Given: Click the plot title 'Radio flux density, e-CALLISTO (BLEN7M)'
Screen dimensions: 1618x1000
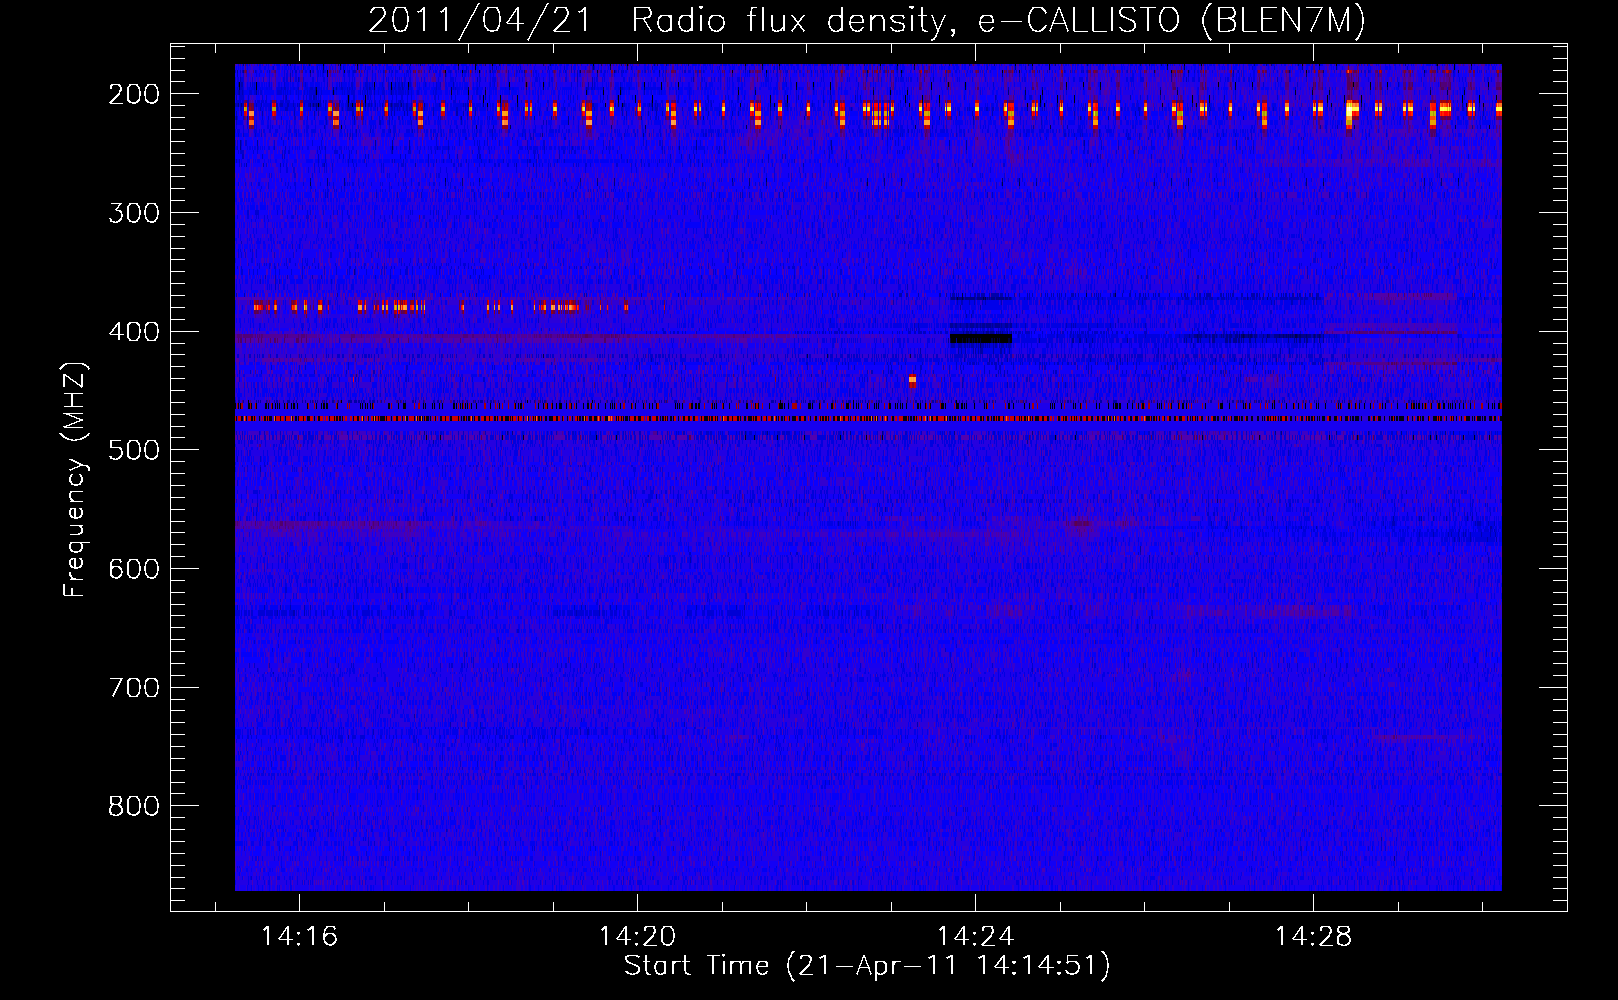Looking at the screenshot, I should (x=998, y=20).
